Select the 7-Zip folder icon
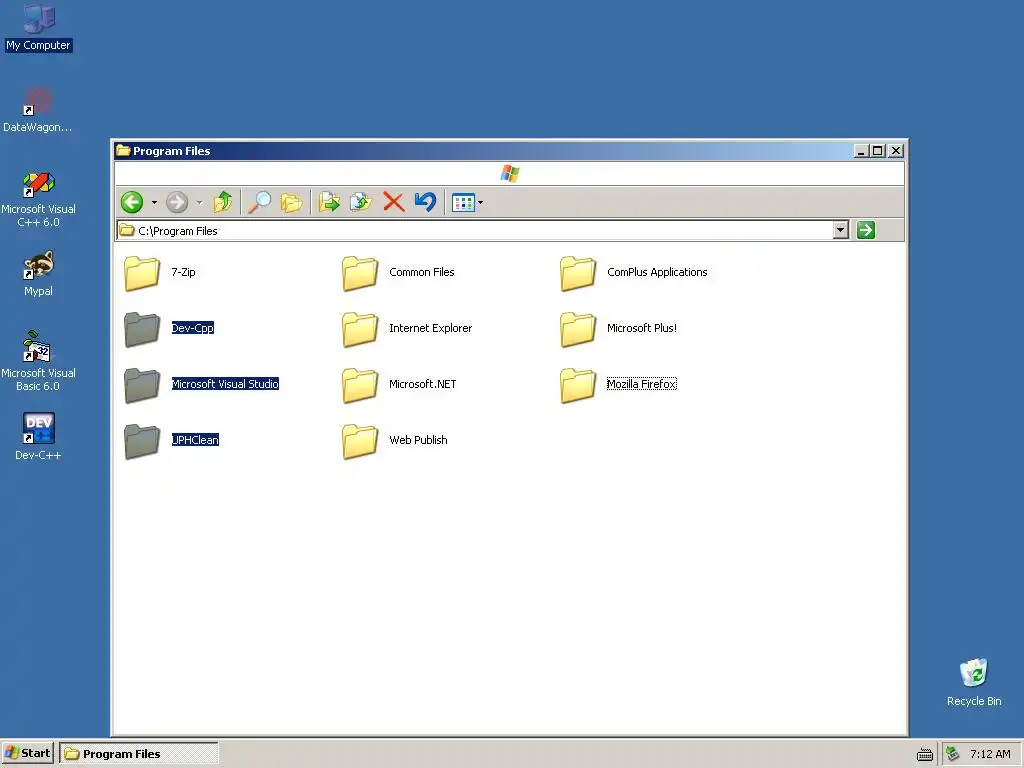 142,272
